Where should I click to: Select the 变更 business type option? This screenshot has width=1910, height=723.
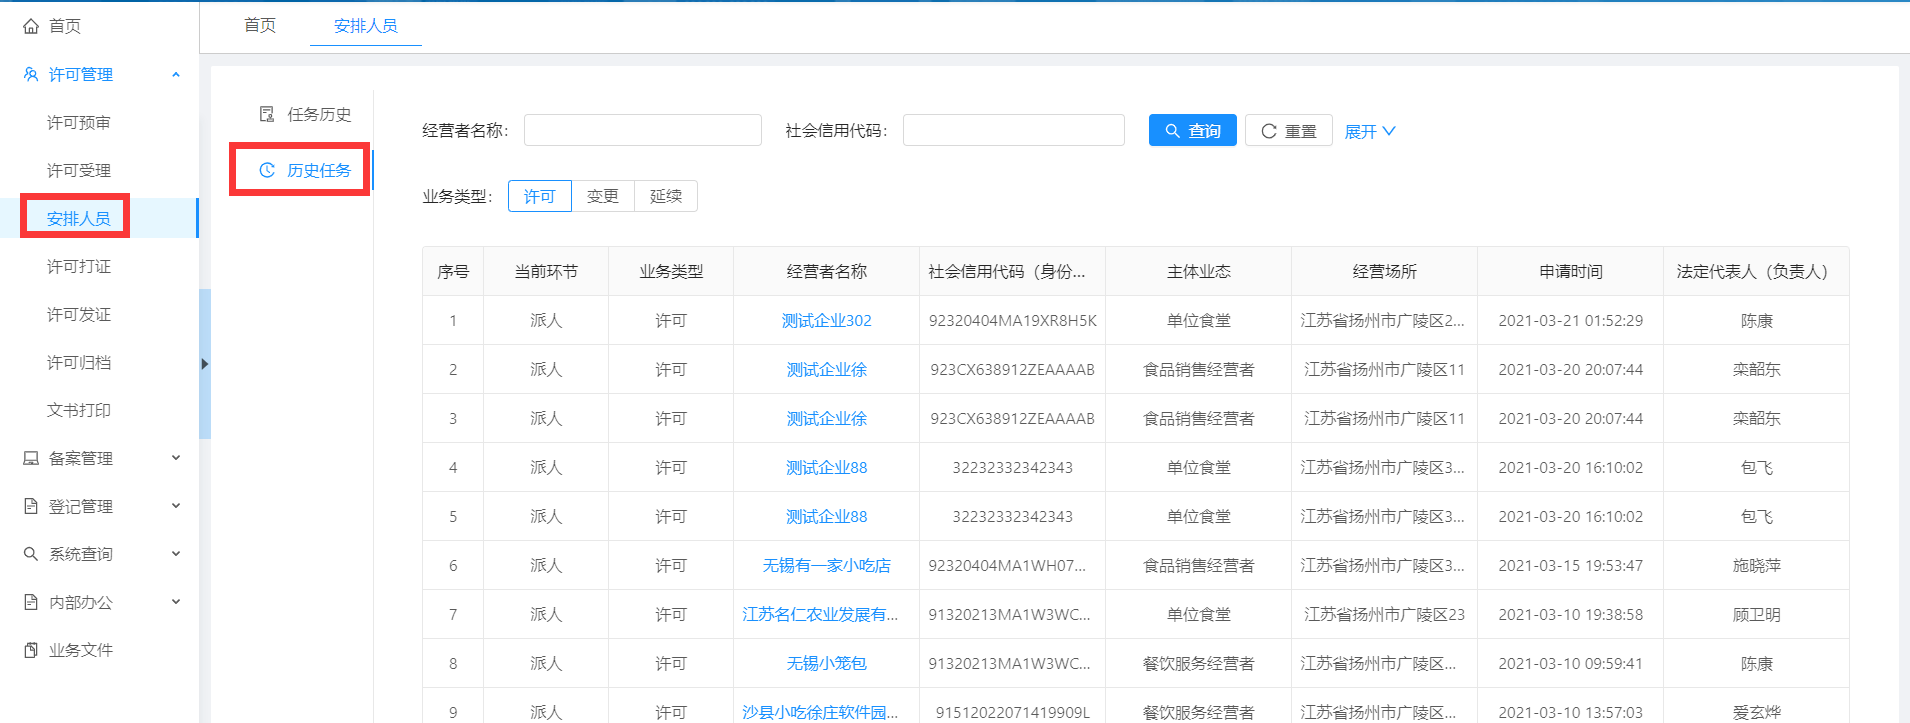click(602, 196)
